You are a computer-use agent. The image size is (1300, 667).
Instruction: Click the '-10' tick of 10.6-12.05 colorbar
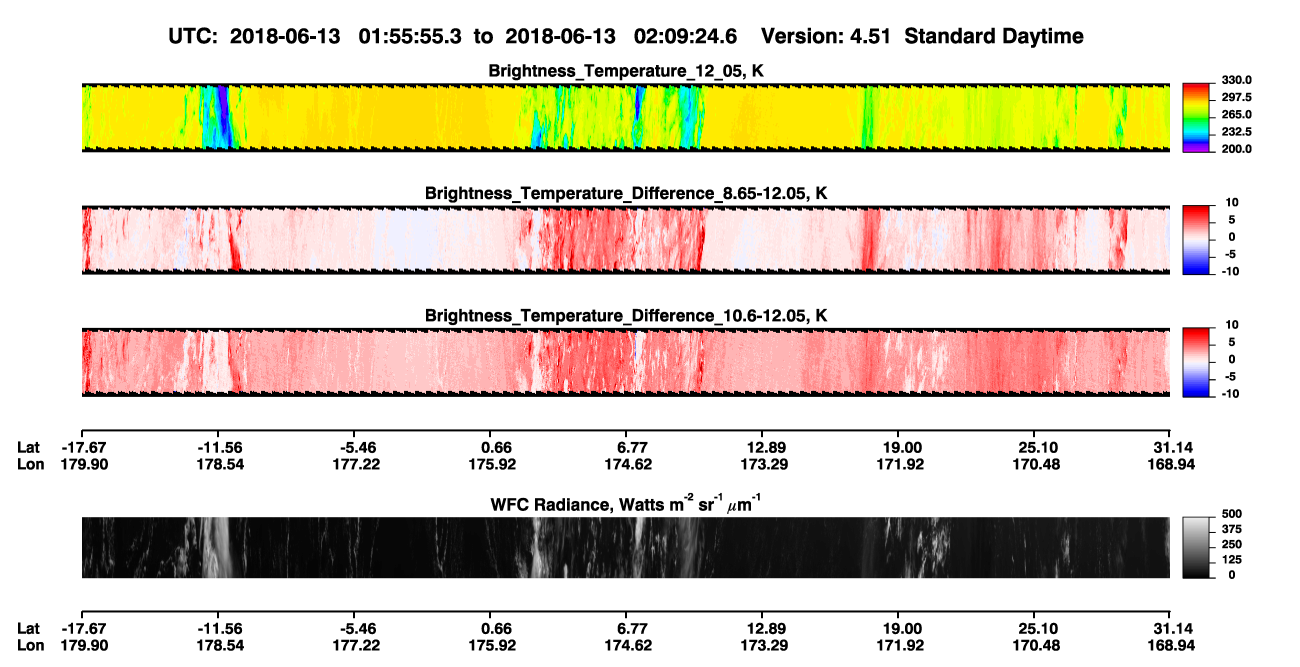tap(1230, 393)
